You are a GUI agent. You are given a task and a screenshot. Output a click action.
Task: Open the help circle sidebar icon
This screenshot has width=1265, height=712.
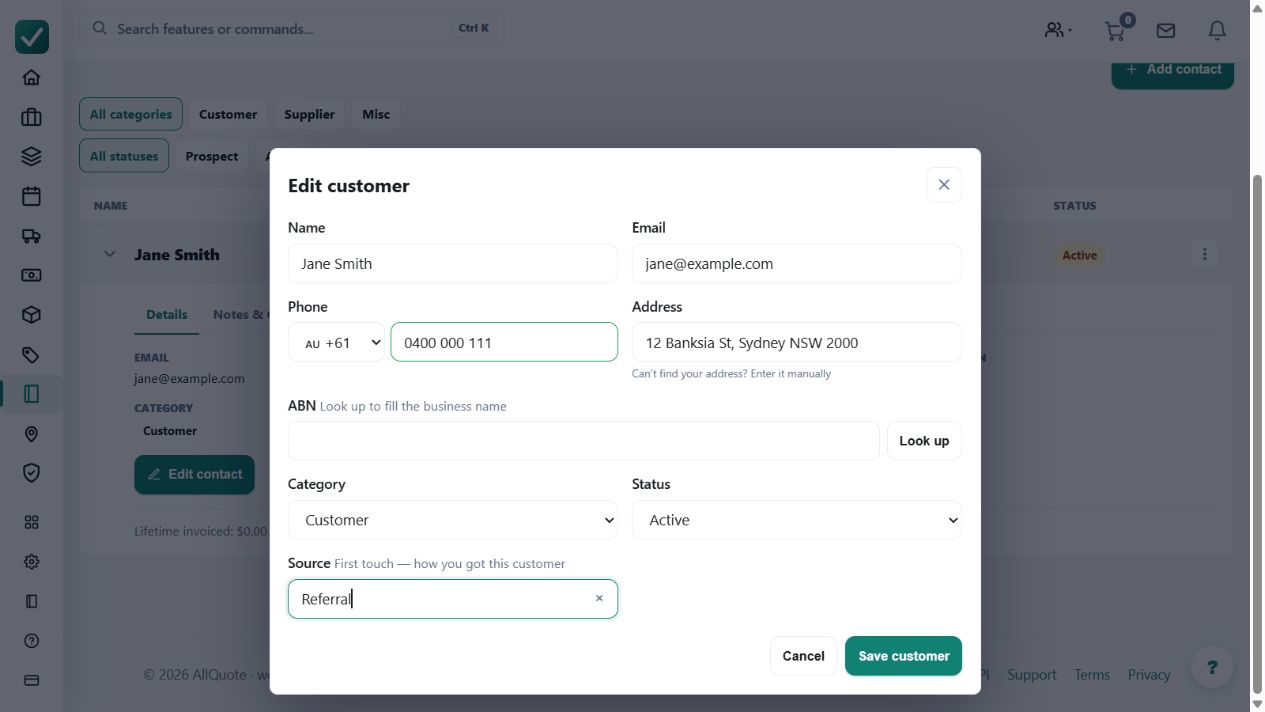(x=31, y=641)
